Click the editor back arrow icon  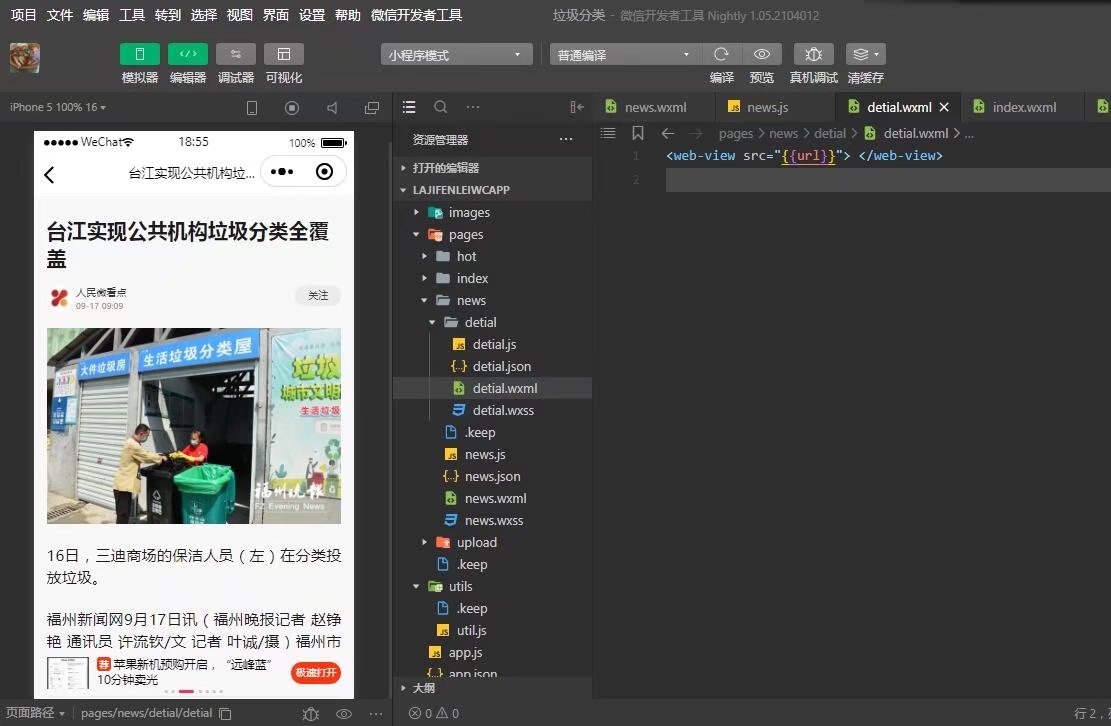(x=667, y=133)
